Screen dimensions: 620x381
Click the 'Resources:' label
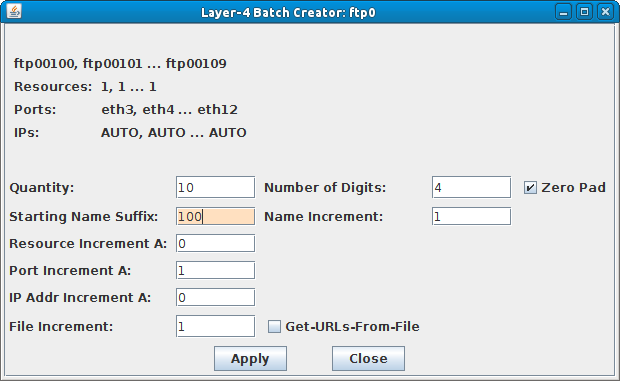point(53,87)
